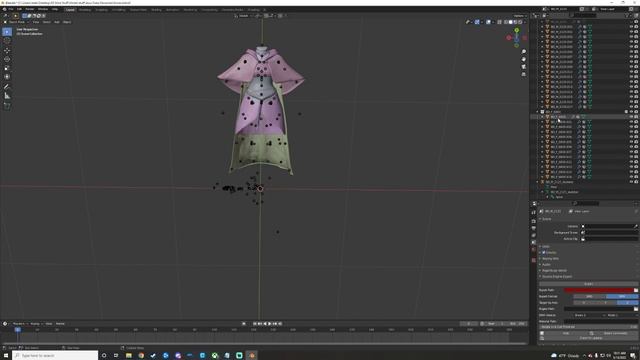Play the timeline animation
Screen dimensions: 640x360
(270, 324)
